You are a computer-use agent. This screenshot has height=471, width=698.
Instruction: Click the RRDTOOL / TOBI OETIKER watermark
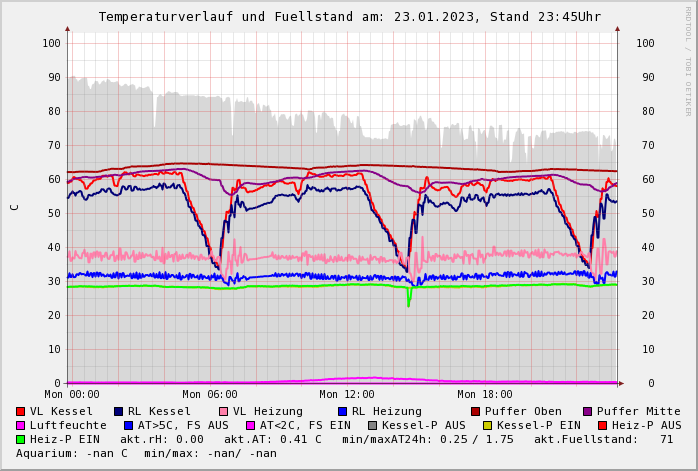click(688, 60)
